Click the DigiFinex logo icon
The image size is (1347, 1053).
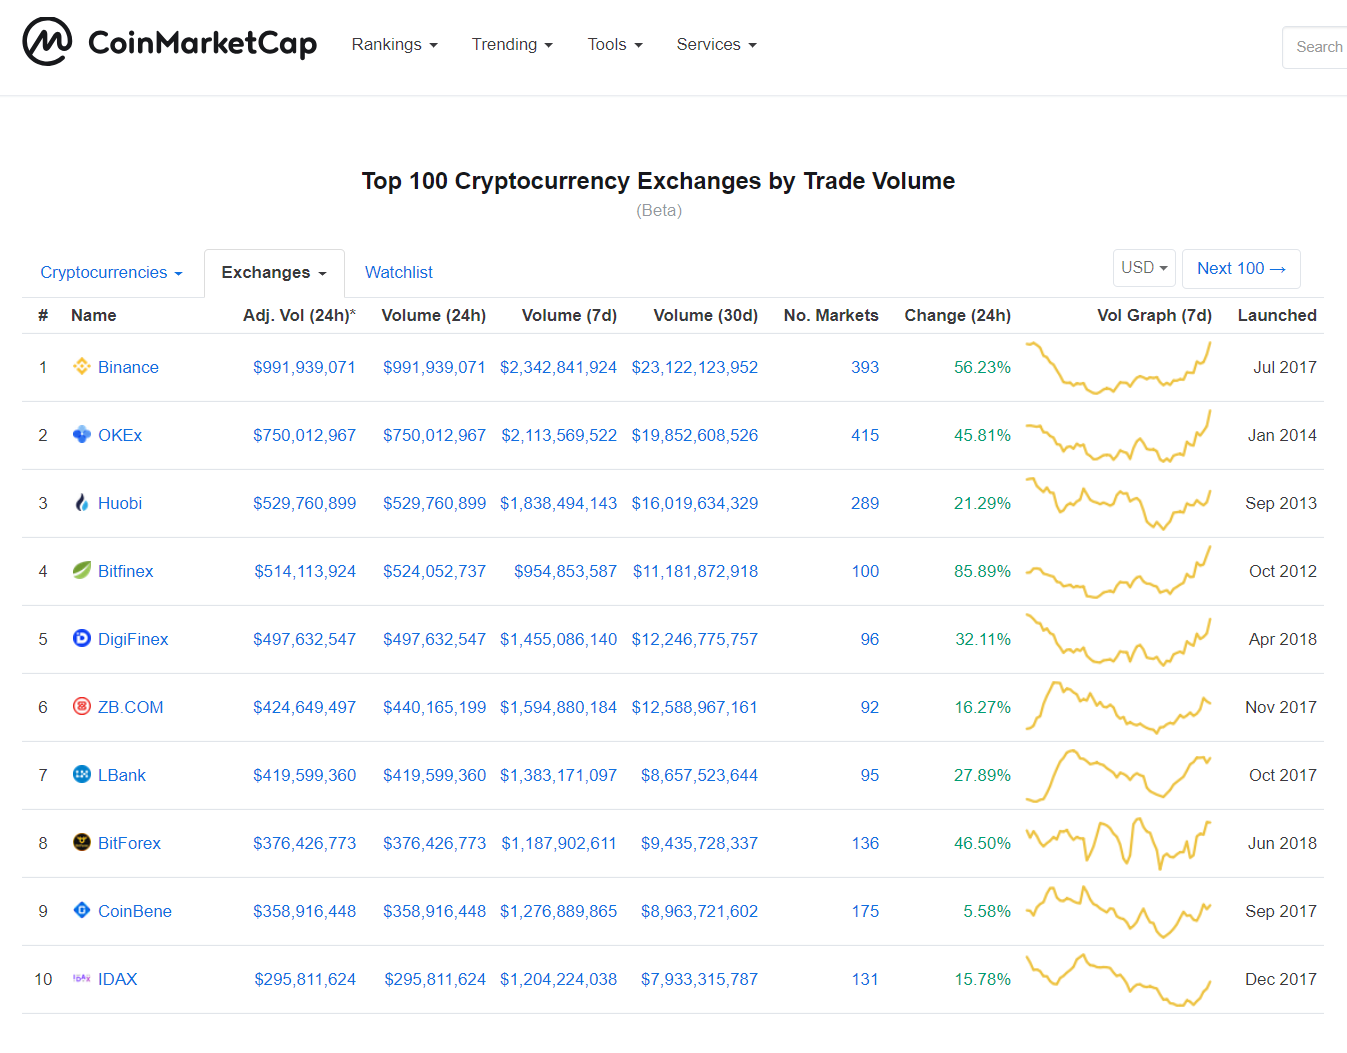coord(82,639)
